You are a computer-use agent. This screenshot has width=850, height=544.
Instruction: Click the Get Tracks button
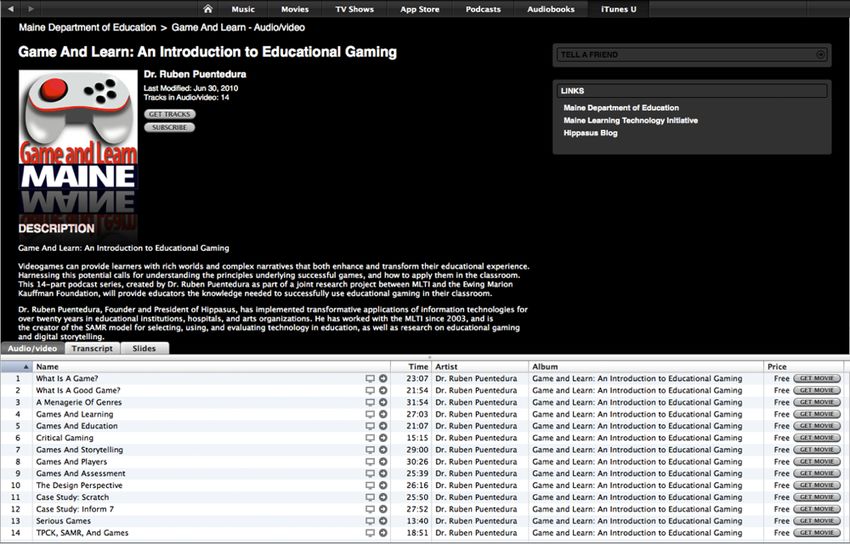point(170,114)
